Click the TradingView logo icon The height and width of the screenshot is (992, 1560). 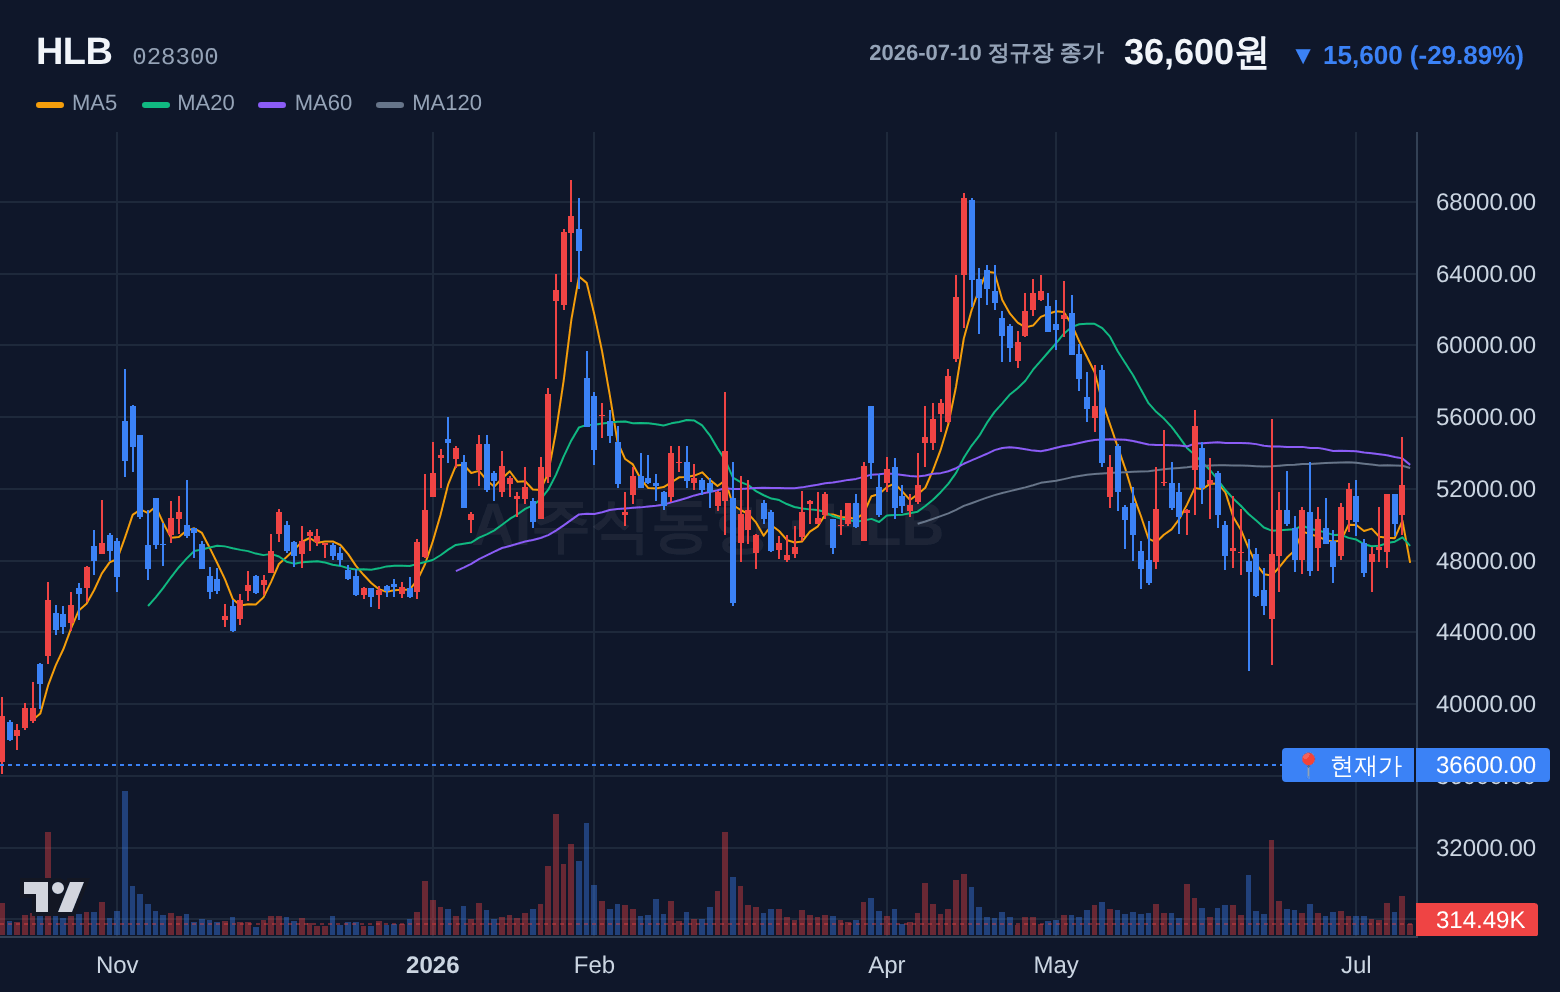[54, 897]
